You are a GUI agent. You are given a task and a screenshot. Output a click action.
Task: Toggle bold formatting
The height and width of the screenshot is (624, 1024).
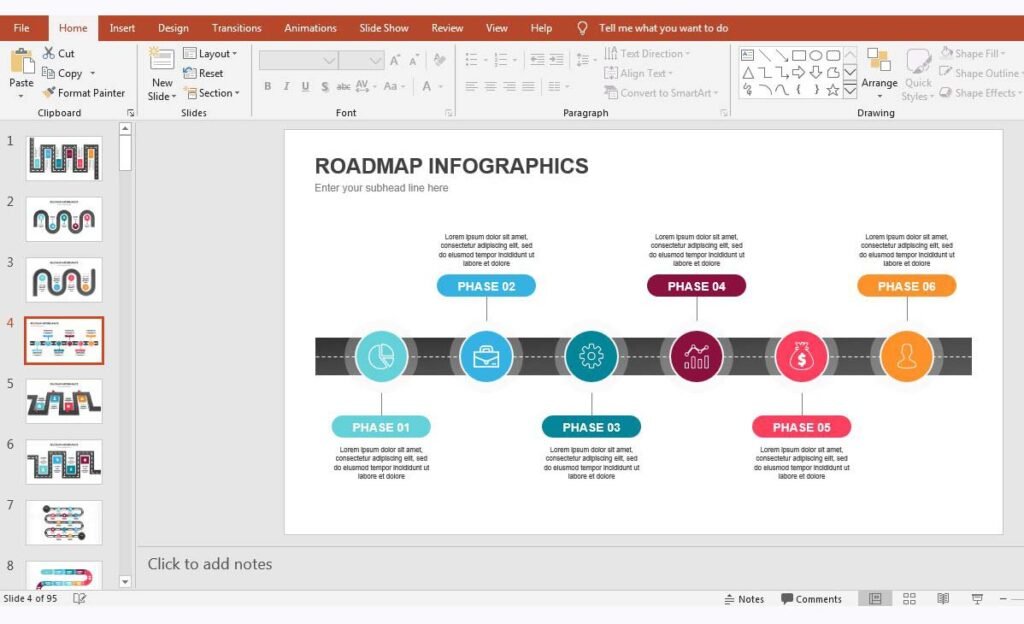[267, 86]
